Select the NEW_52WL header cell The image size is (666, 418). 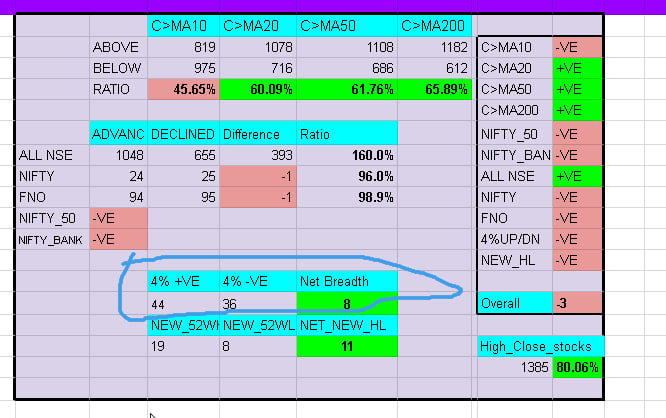coord(258,325)
